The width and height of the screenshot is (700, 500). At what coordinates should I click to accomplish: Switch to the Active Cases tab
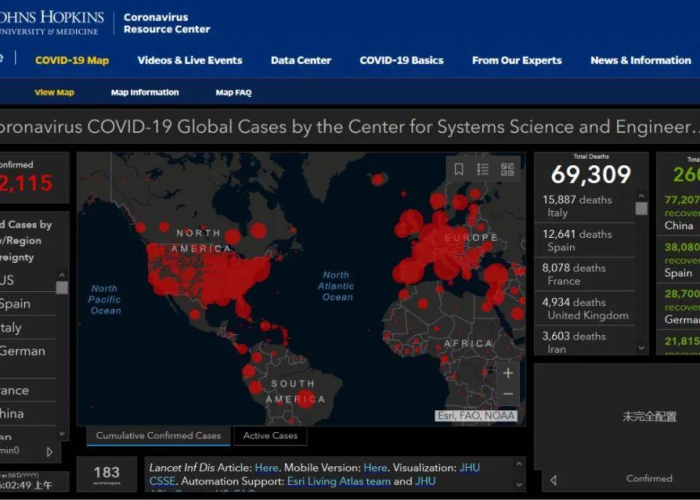[x=270, y=436]
